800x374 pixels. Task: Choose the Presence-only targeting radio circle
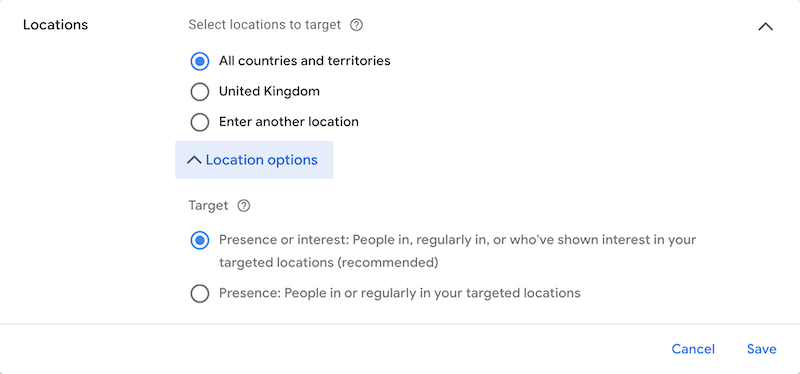coord(199,294)
